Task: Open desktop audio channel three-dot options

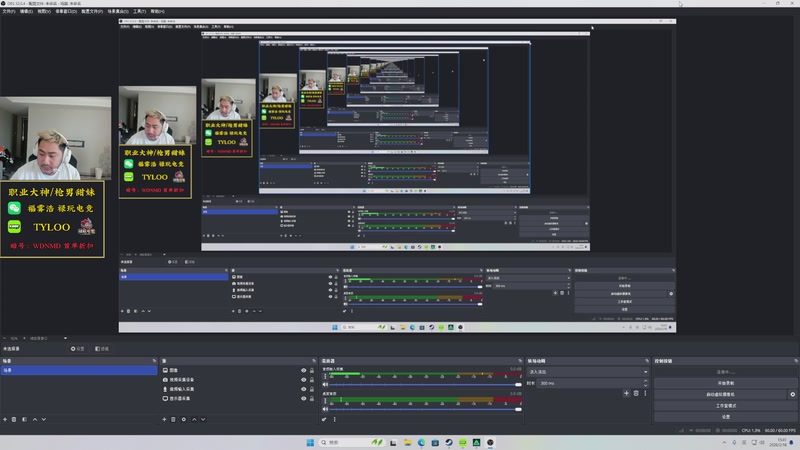Action: pos(326,401)
